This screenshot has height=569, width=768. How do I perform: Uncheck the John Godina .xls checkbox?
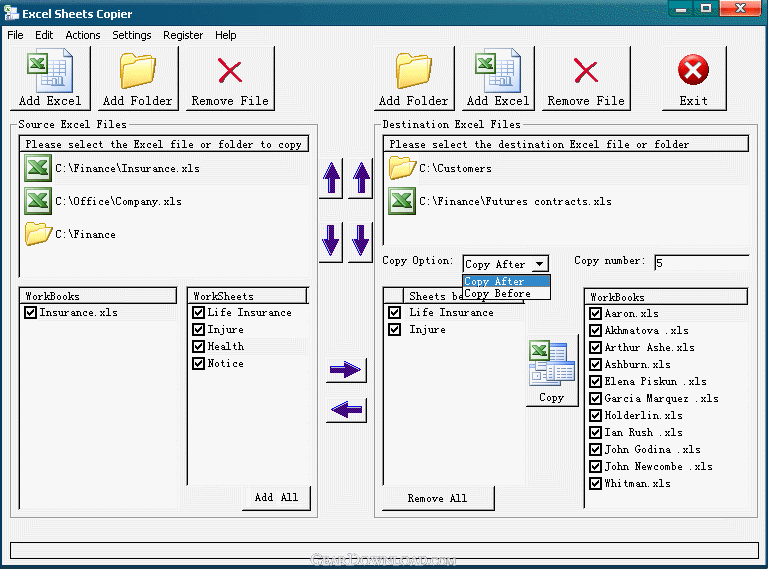[596, 450]
